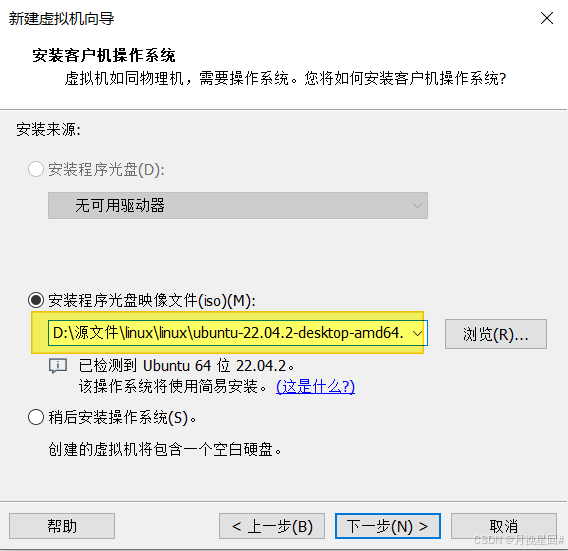Choose 稍后安装操作系统(S) radio option
Viewport: 568px width, 551px height.
pos(36,417)
